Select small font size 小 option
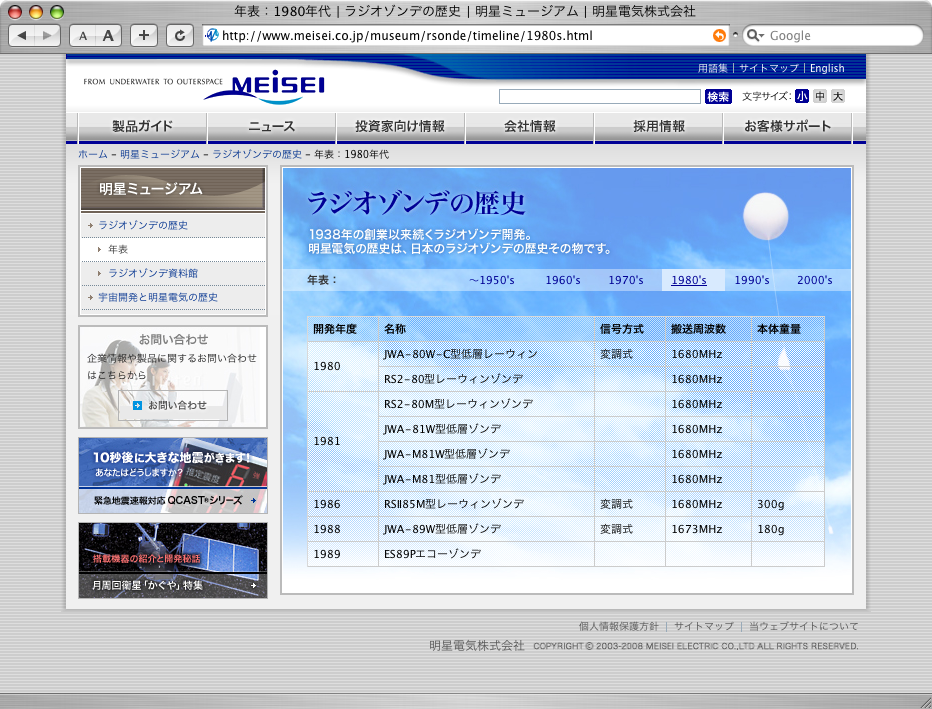Screen dimensions: 932x709 tap(802, 96)
